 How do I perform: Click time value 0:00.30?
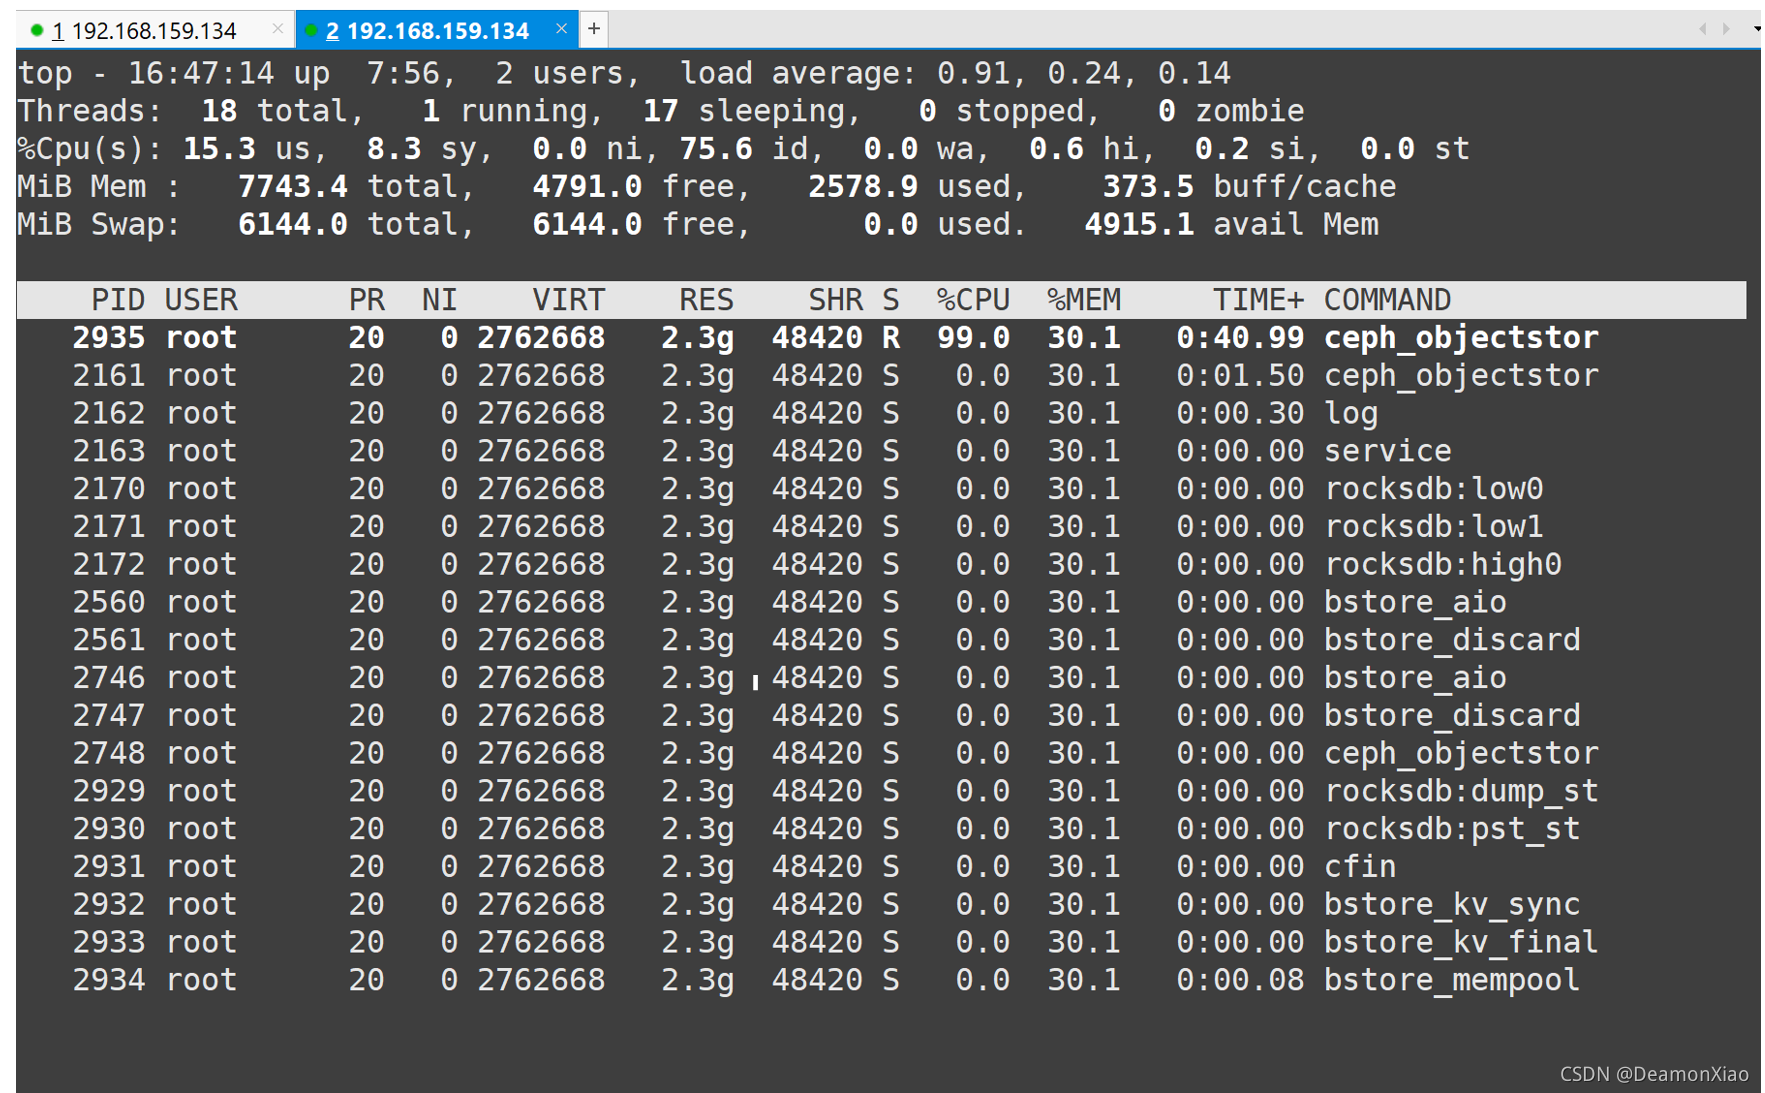pos(1240,414)
